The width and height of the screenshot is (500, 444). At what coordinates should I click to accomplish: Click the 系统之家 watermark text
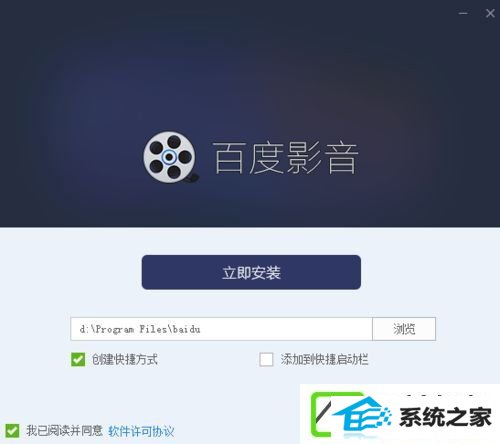pyautogui.click(x=445, y=417)
